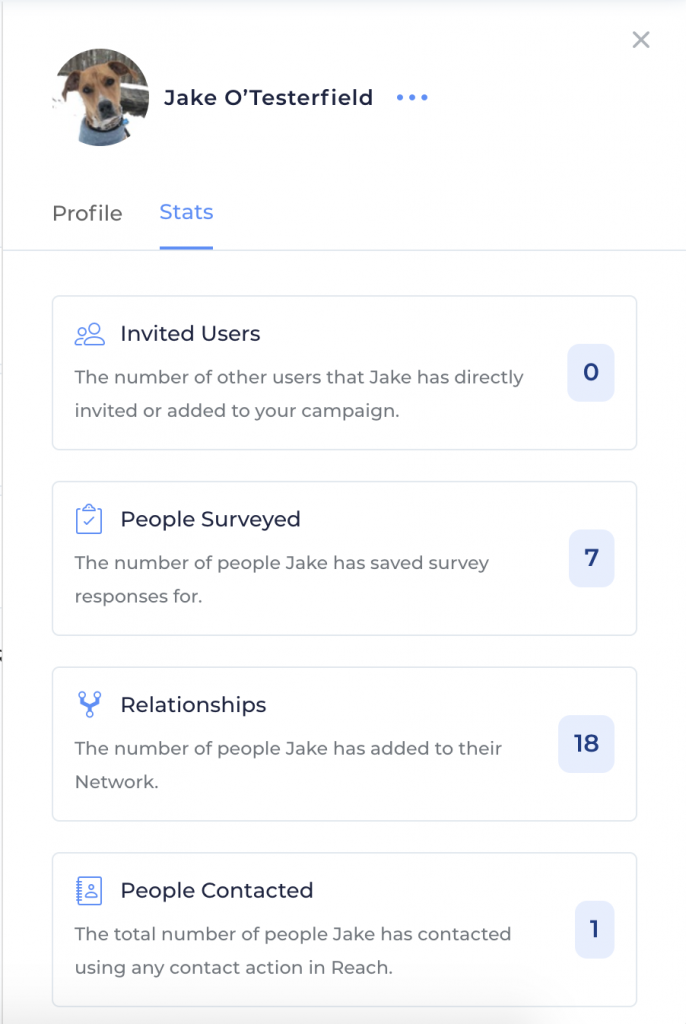The image size is (686, 1024).
Task: Click the People Surveyed clipboard icon
Action: pyautogui.click(x=89, y=519)
